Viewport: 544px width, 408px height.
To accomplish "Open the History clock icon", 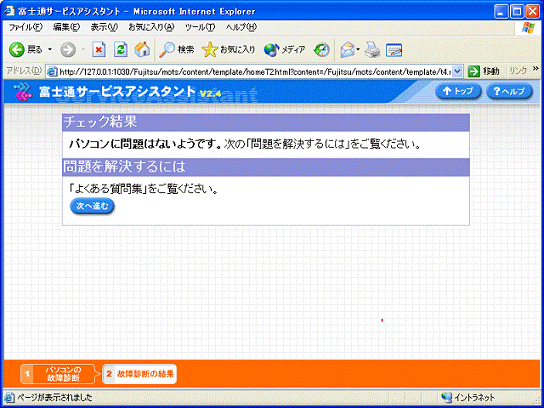I will [322, 50].
